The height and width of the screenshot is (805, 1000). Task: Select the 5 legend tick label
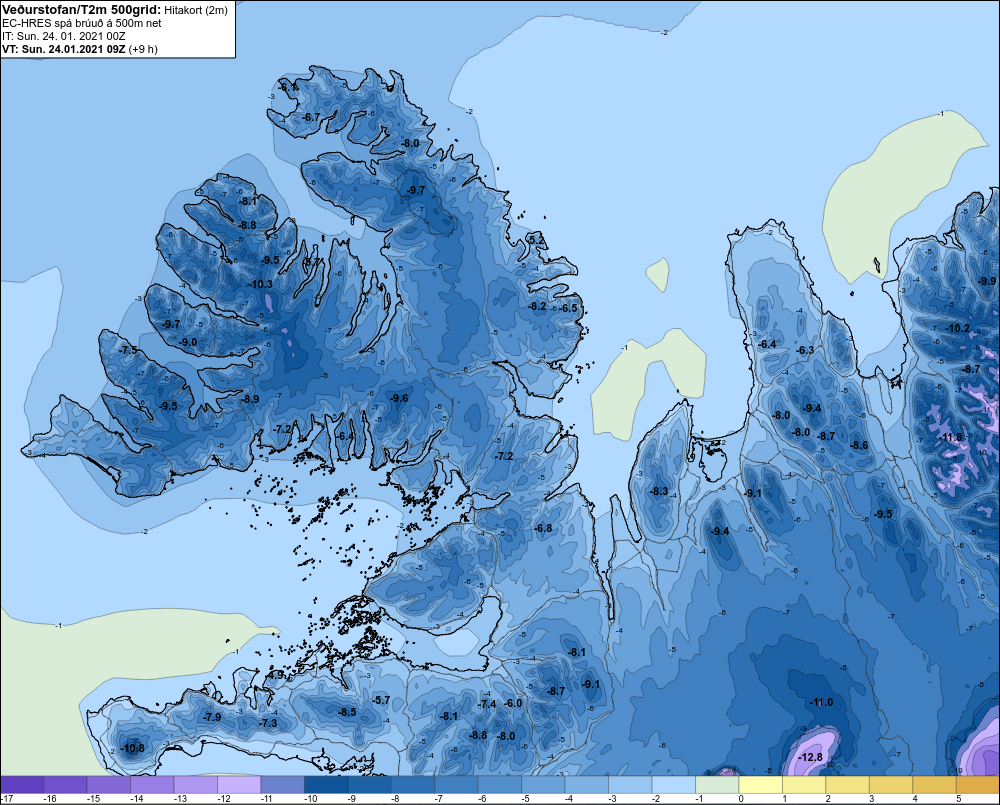(958, 799)
